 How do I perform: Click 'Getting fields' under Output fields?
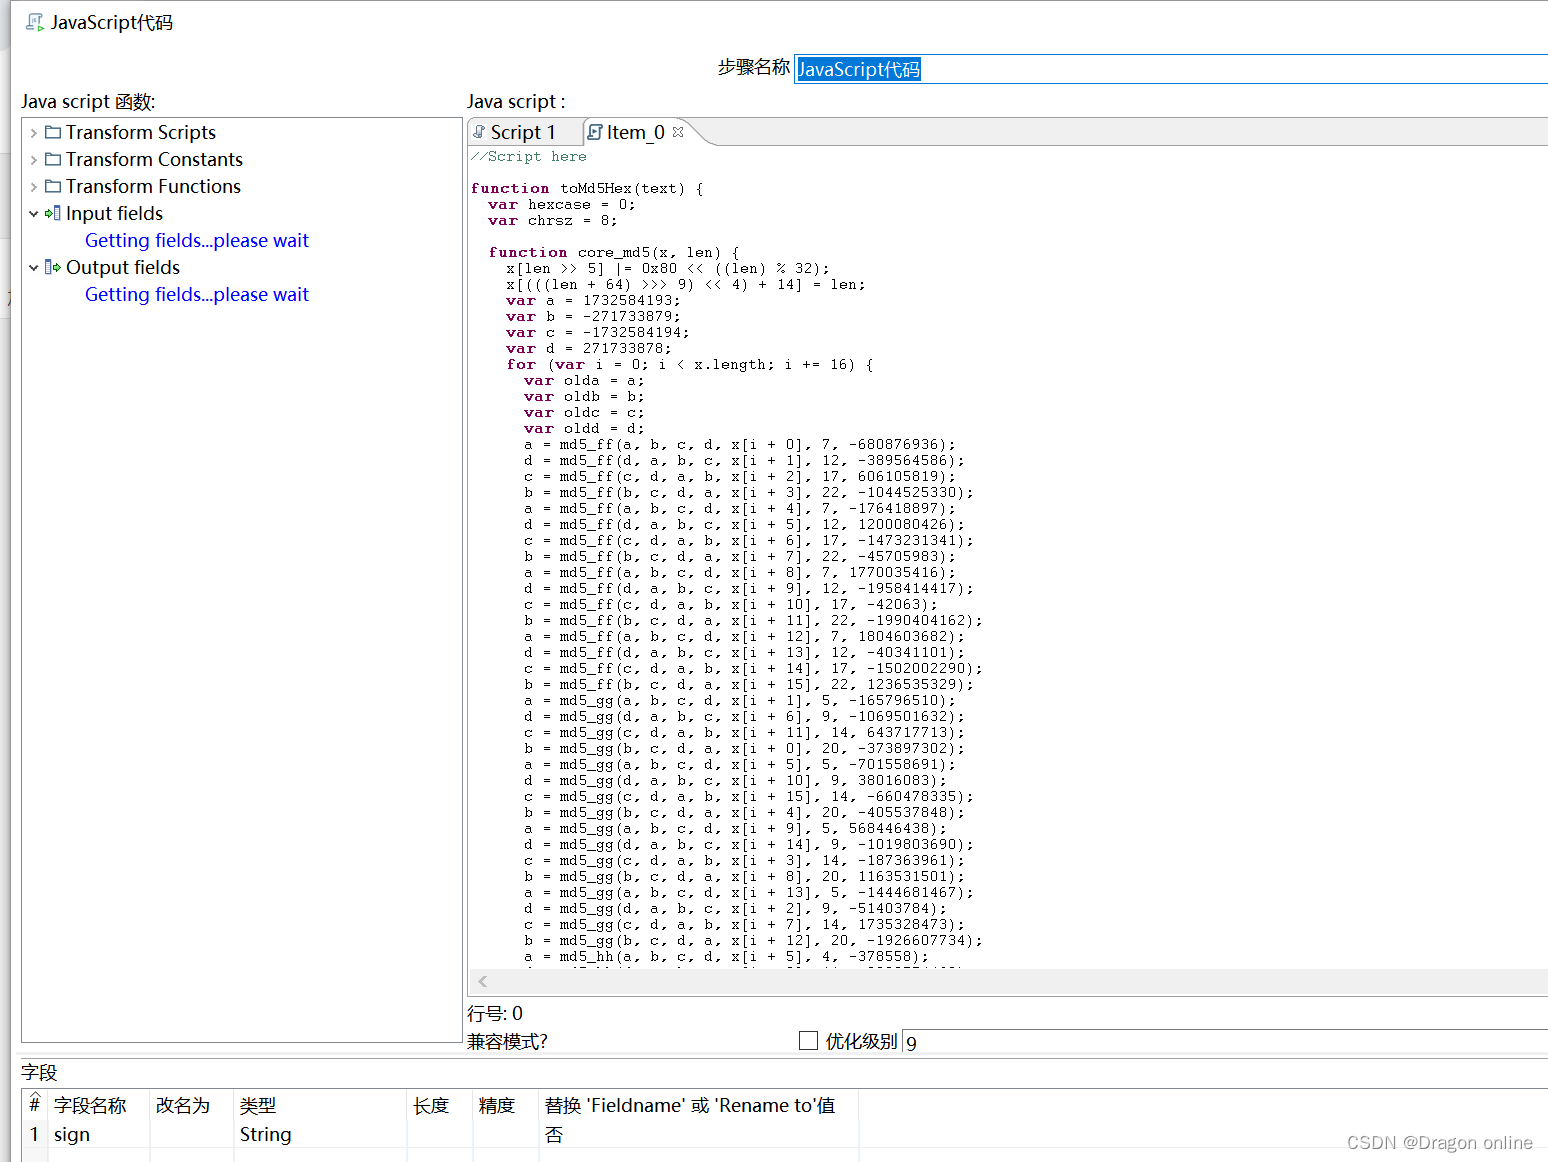pyautogui.click(x=197, y=294)
